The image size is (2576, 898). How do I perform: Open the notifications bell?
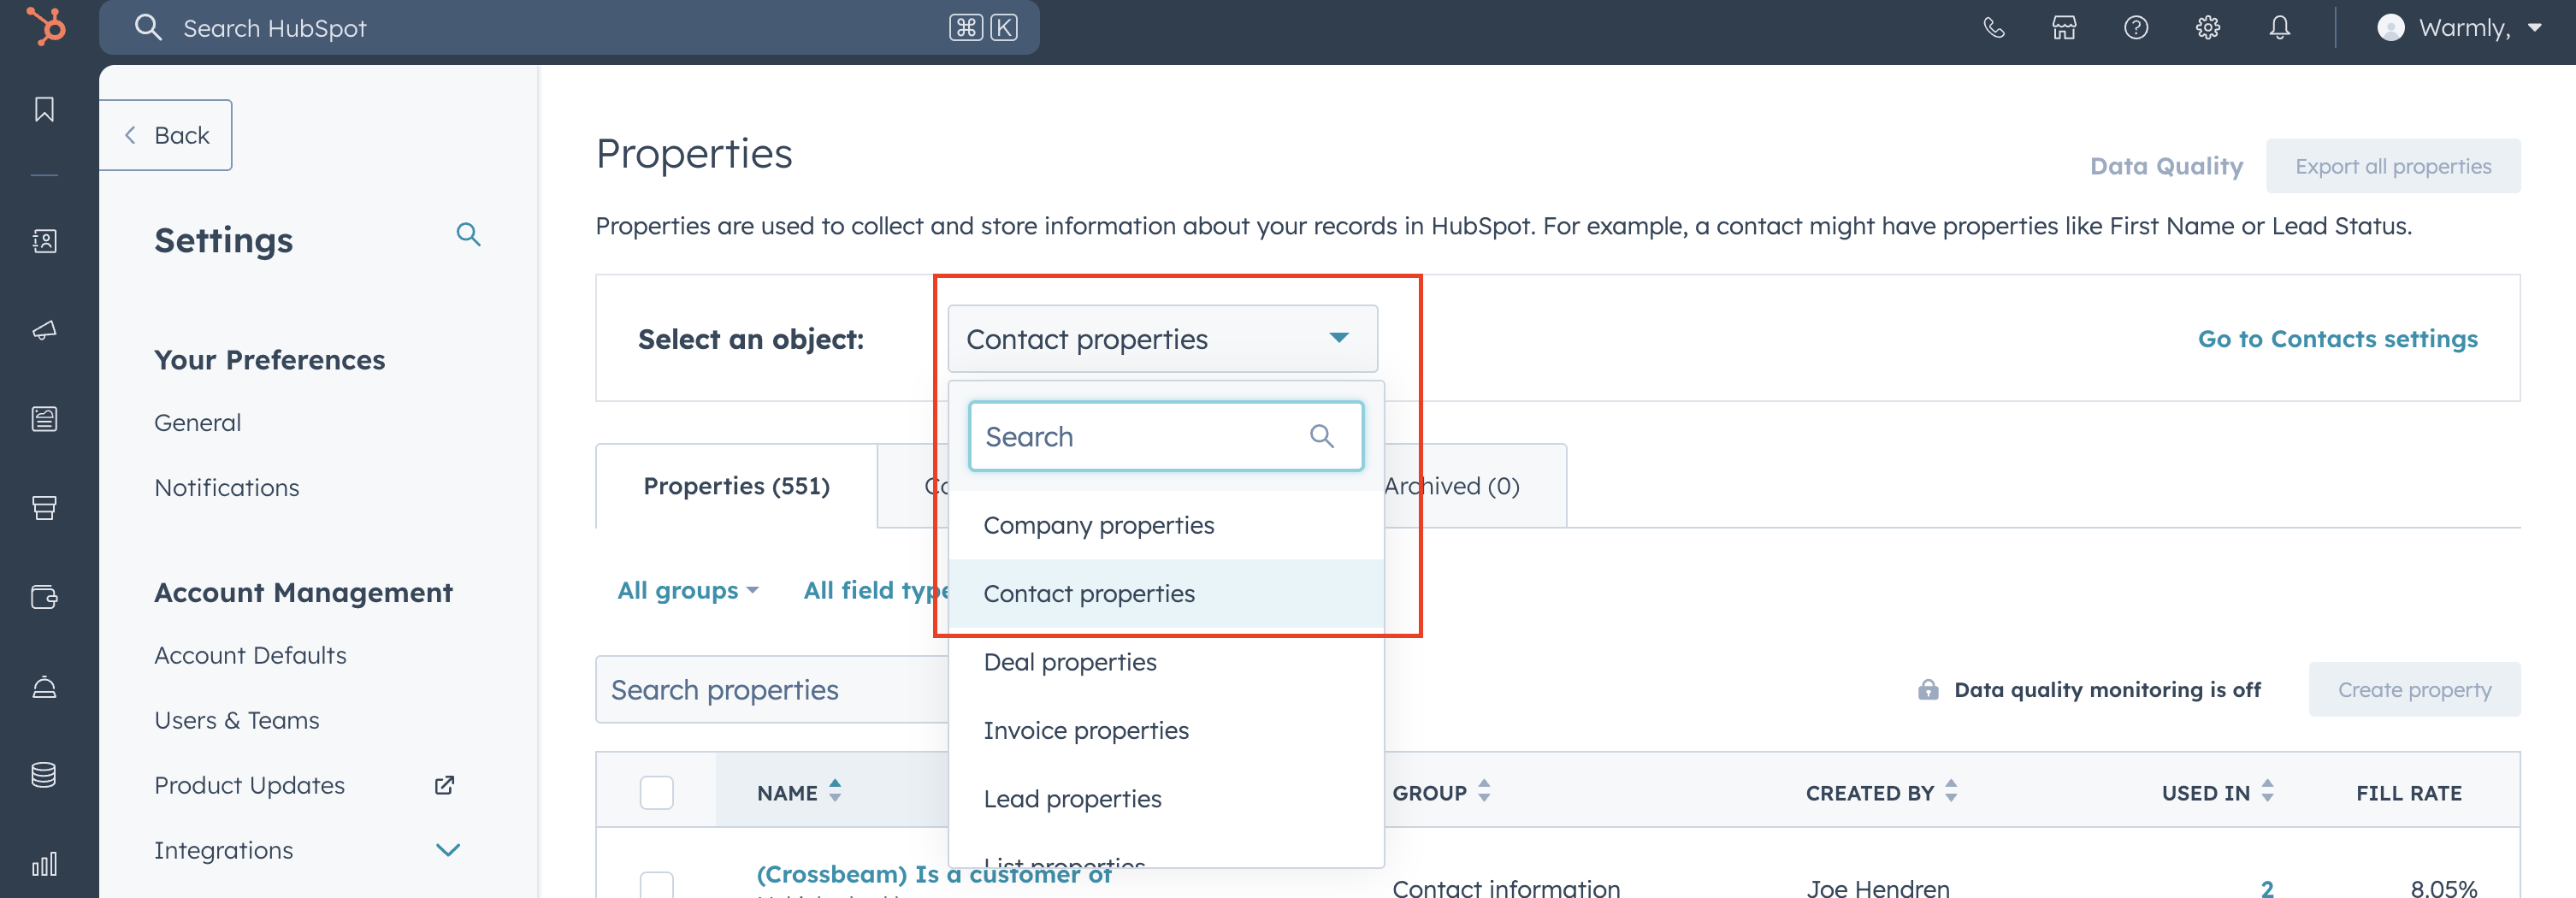point(2279,28)
